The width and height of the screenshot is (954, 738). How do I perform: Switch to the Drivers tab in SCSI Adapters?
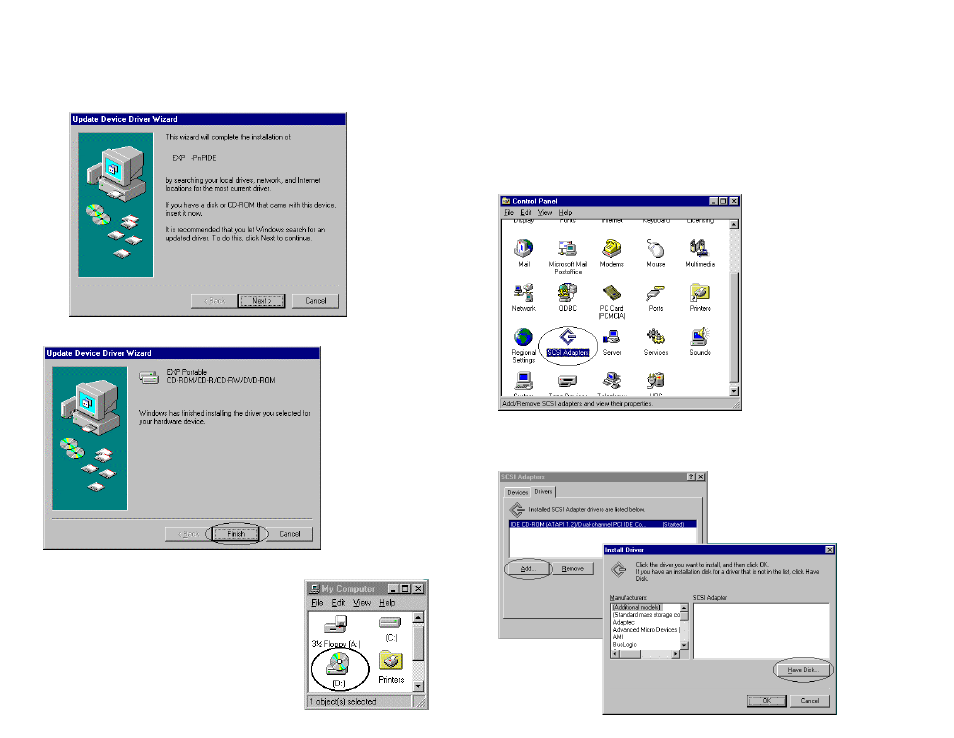point(543,492)
